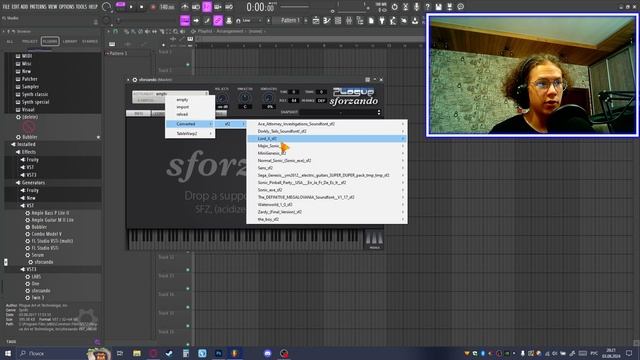This screenshot has height=360, width=640.
Task: Click the song time display
Action: pos(260,7)
